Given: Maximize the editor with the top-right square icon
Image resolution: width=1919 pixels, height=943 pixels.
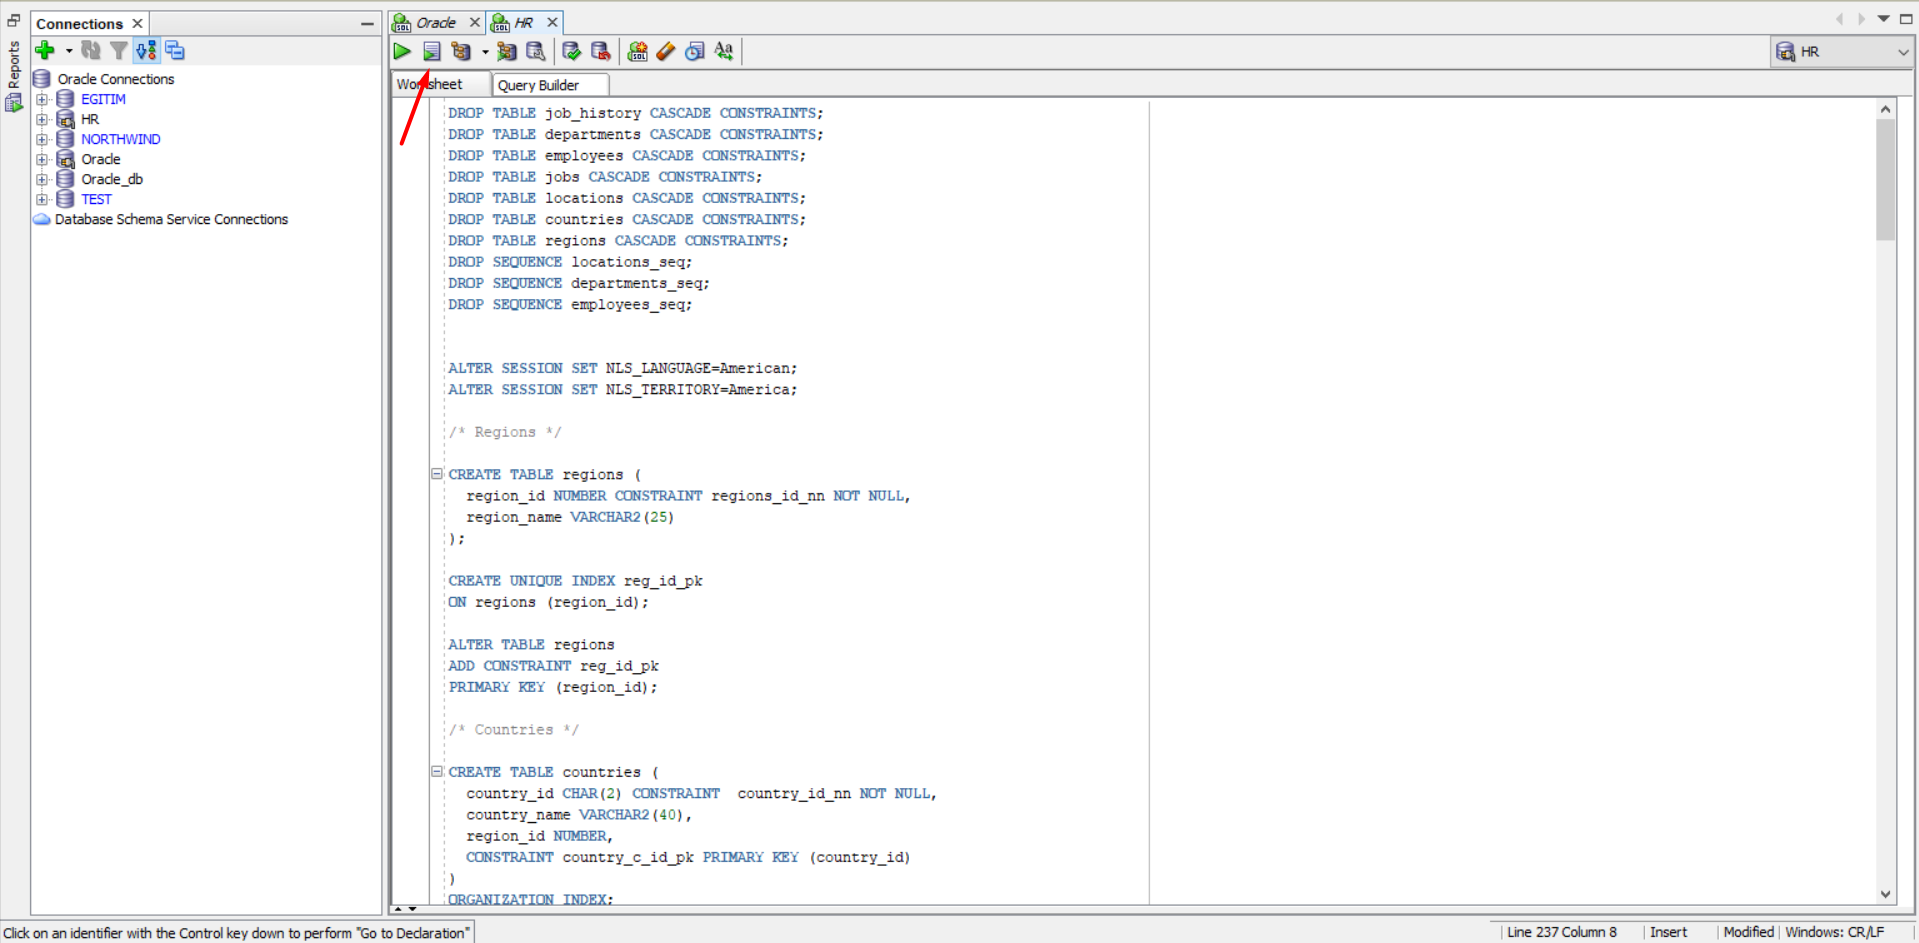Looking at the screenshot, I should [1906, 19].
